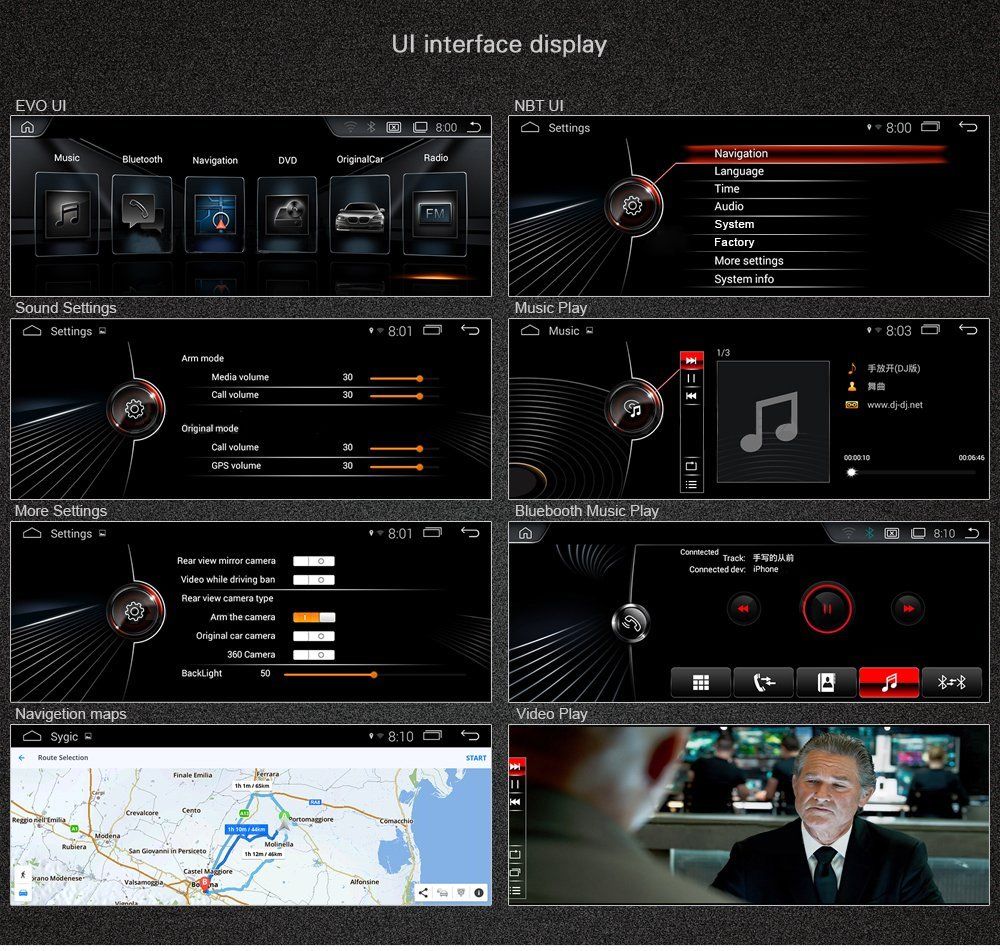Toggle Video while driving ban switch
Viewport: 1000px width, 951px height.
(x=314, y=580)
